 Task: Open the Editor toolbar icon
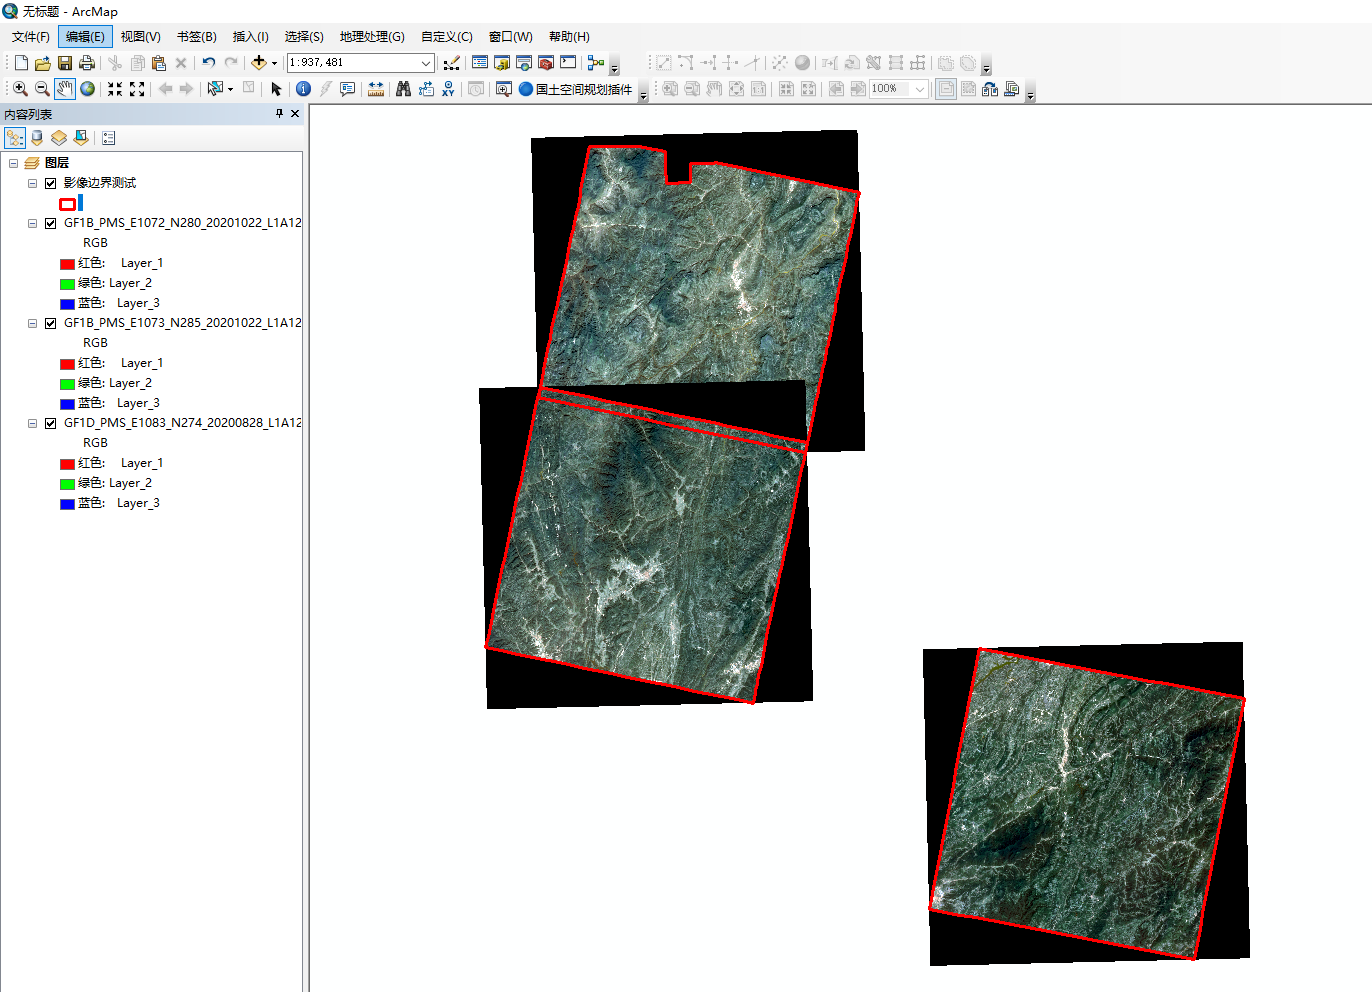[x=451, y=63]
